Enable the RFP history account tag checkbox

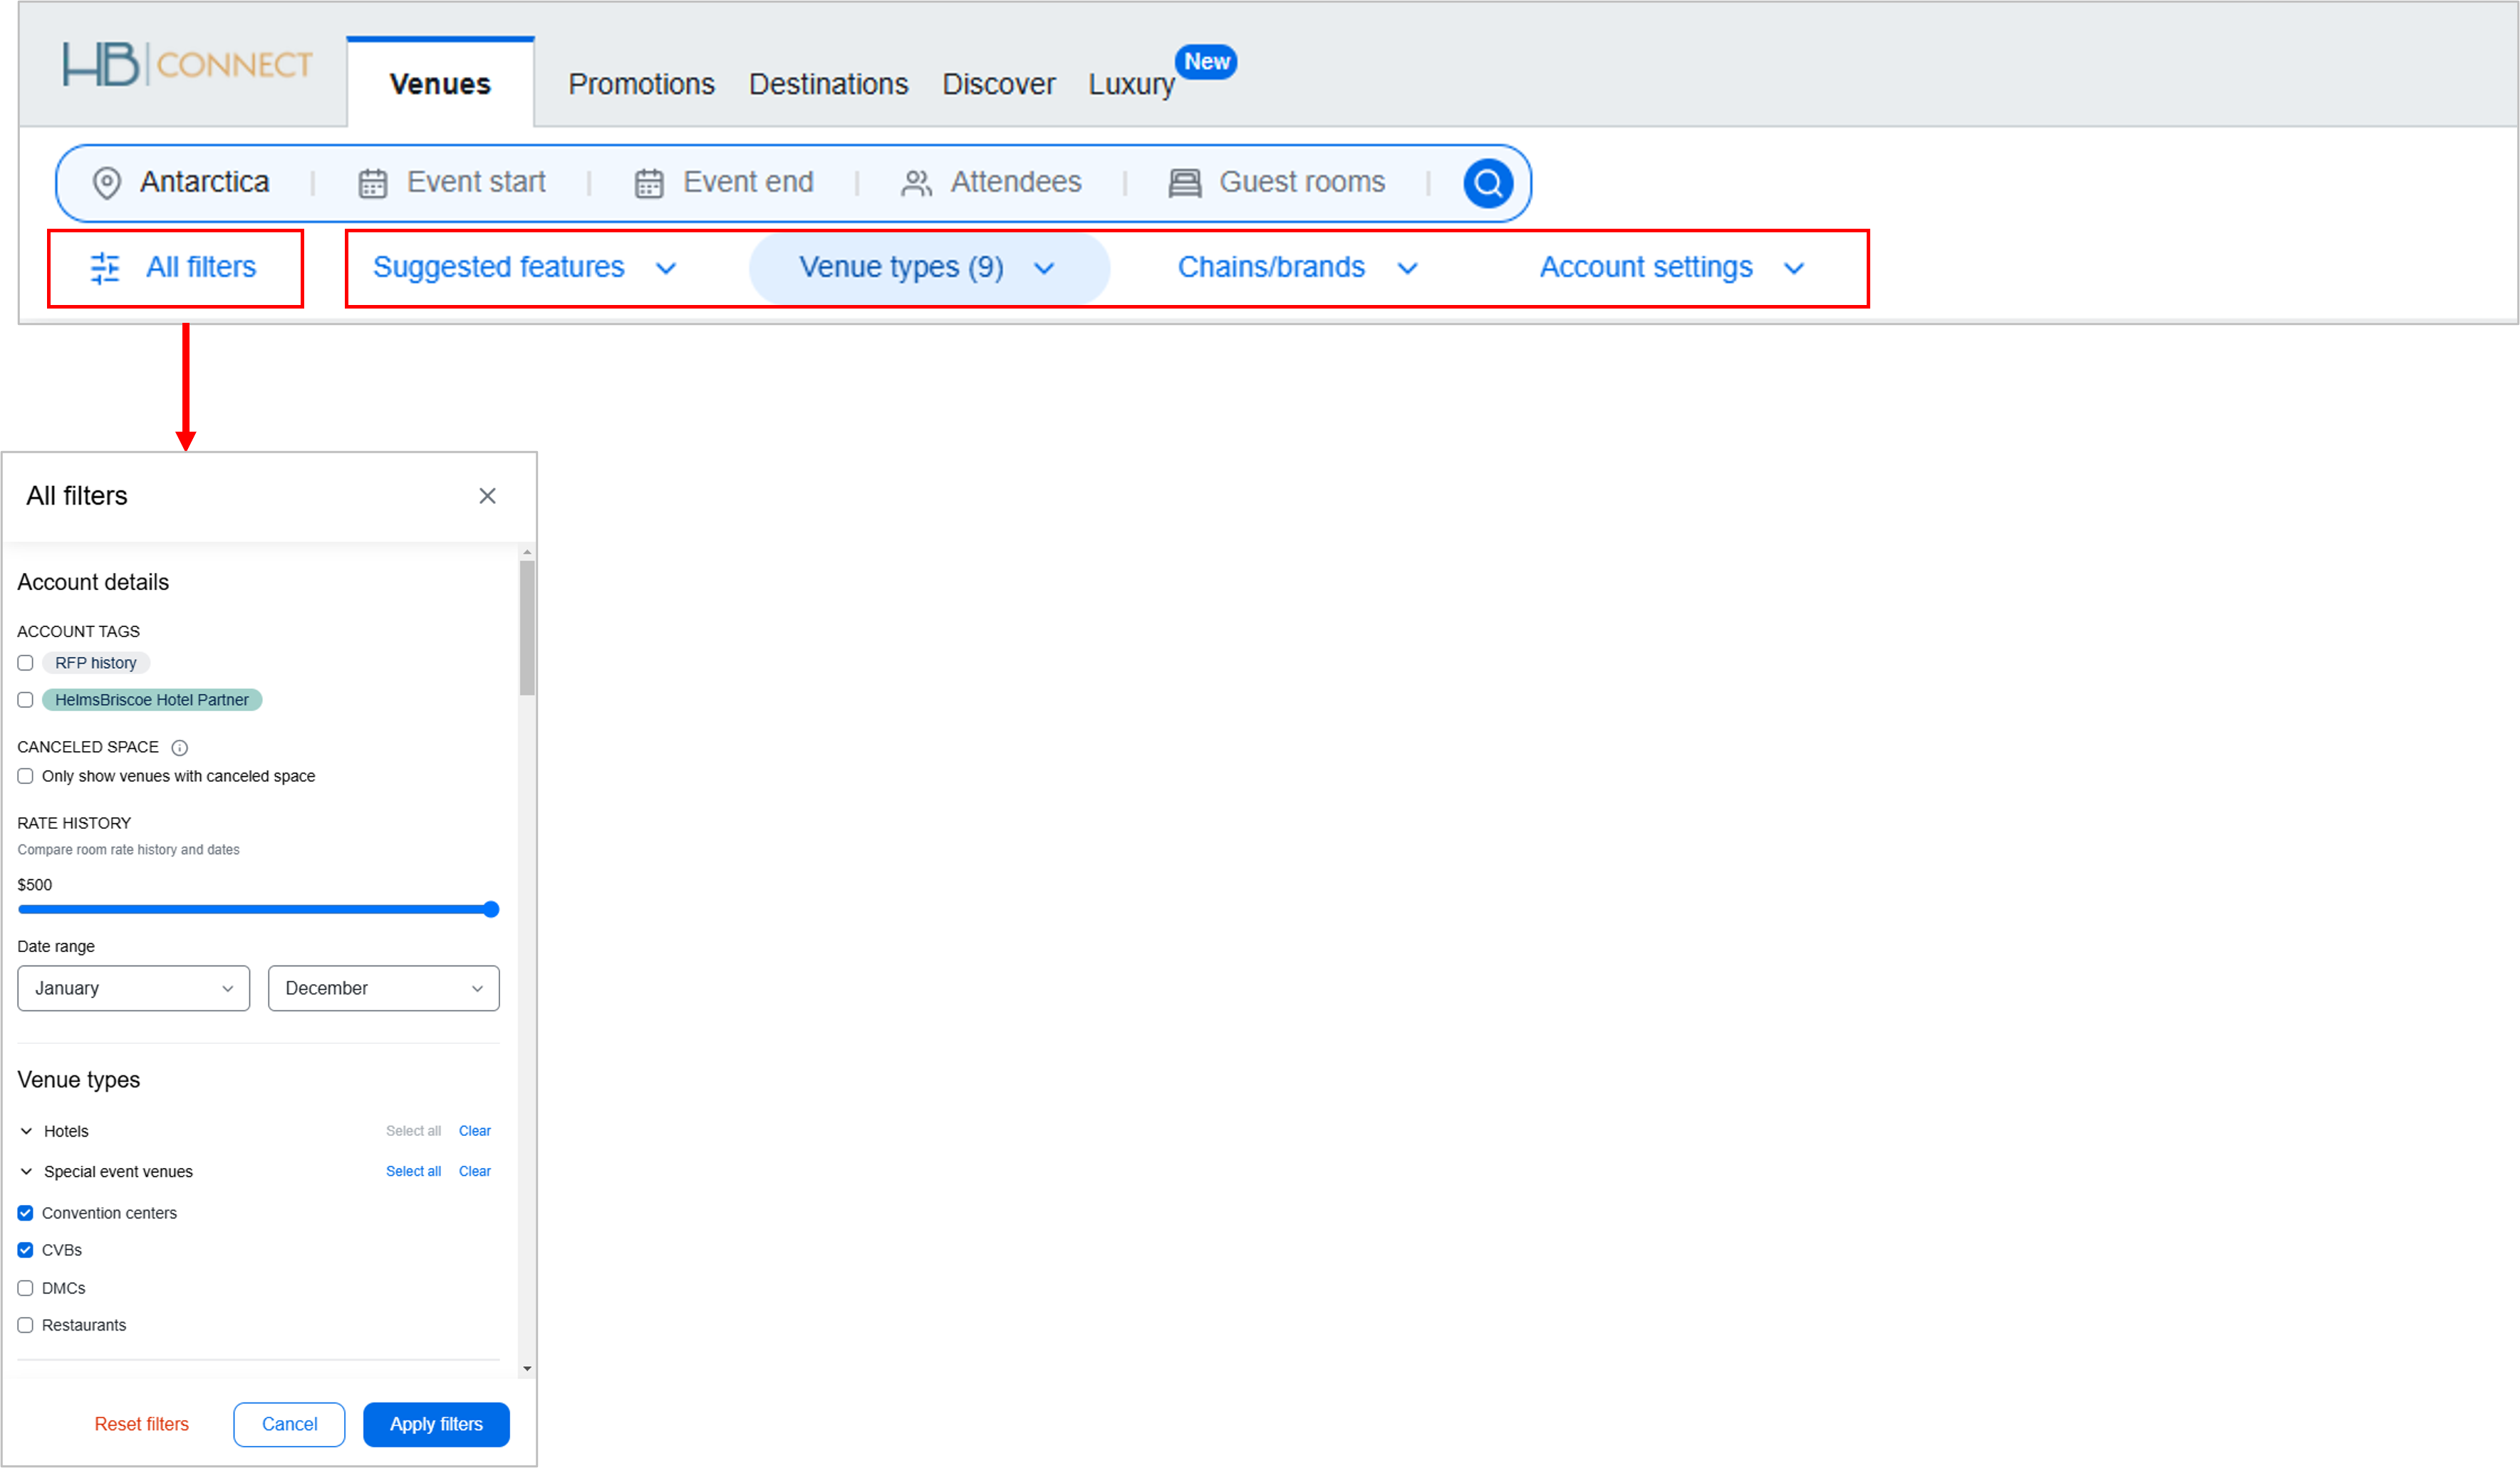(25, 662)
